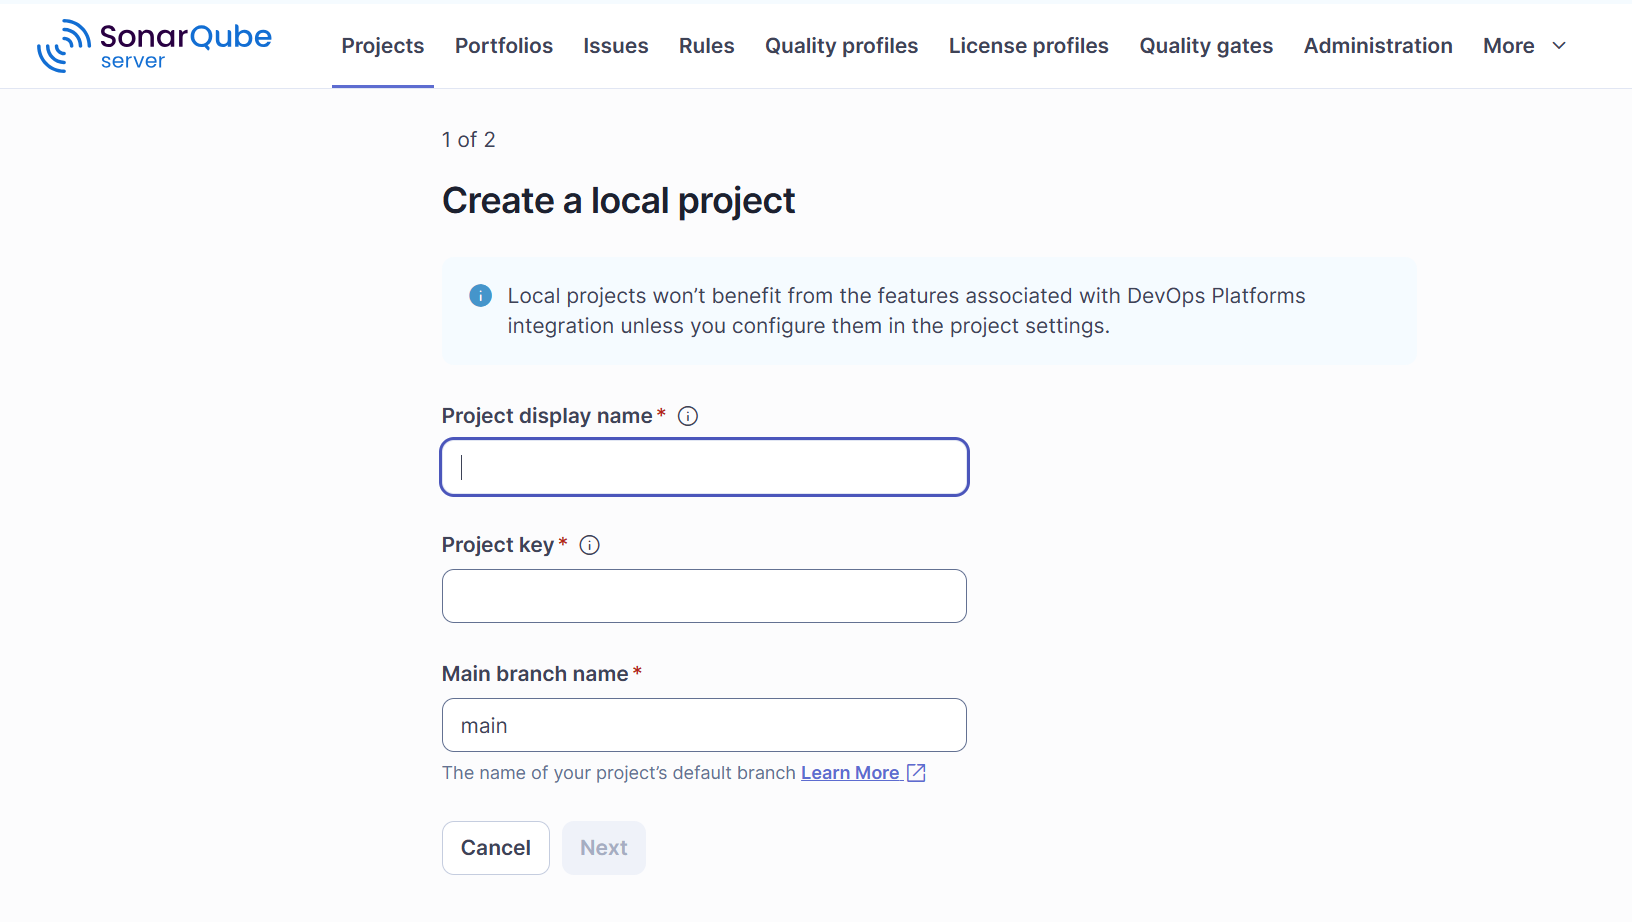Click into the Project key field
1632x922 pixels.
click(x=705, y=596)
